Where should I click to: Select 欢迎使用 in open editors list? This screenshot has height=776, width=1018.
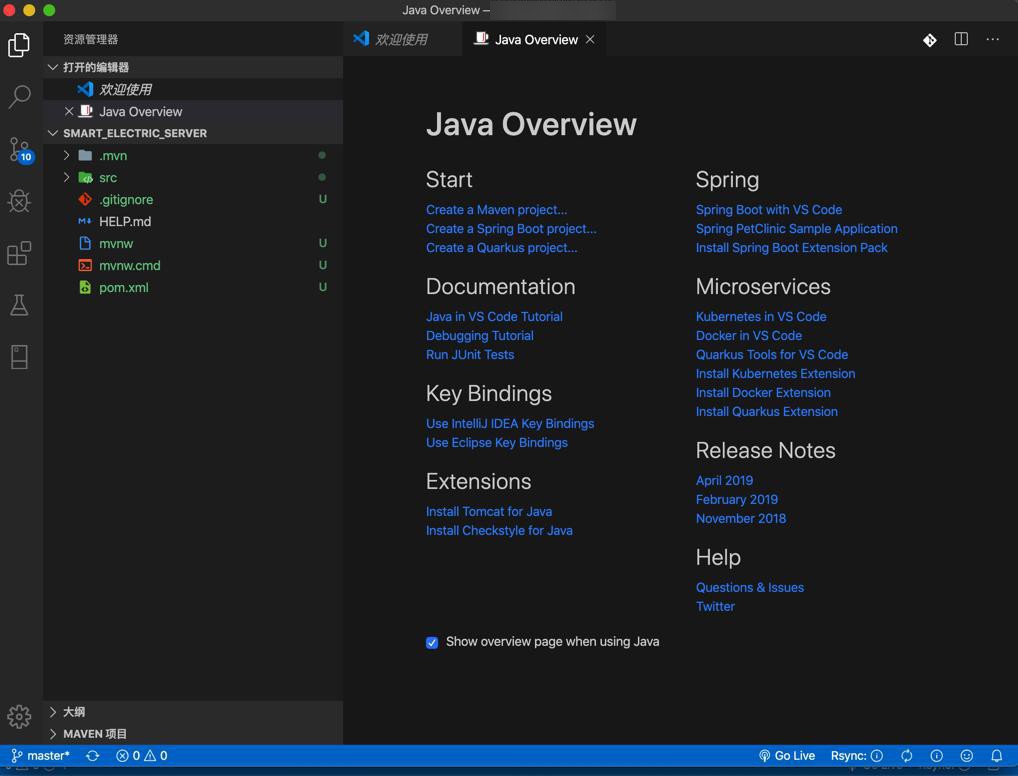[x=193, y=89]
